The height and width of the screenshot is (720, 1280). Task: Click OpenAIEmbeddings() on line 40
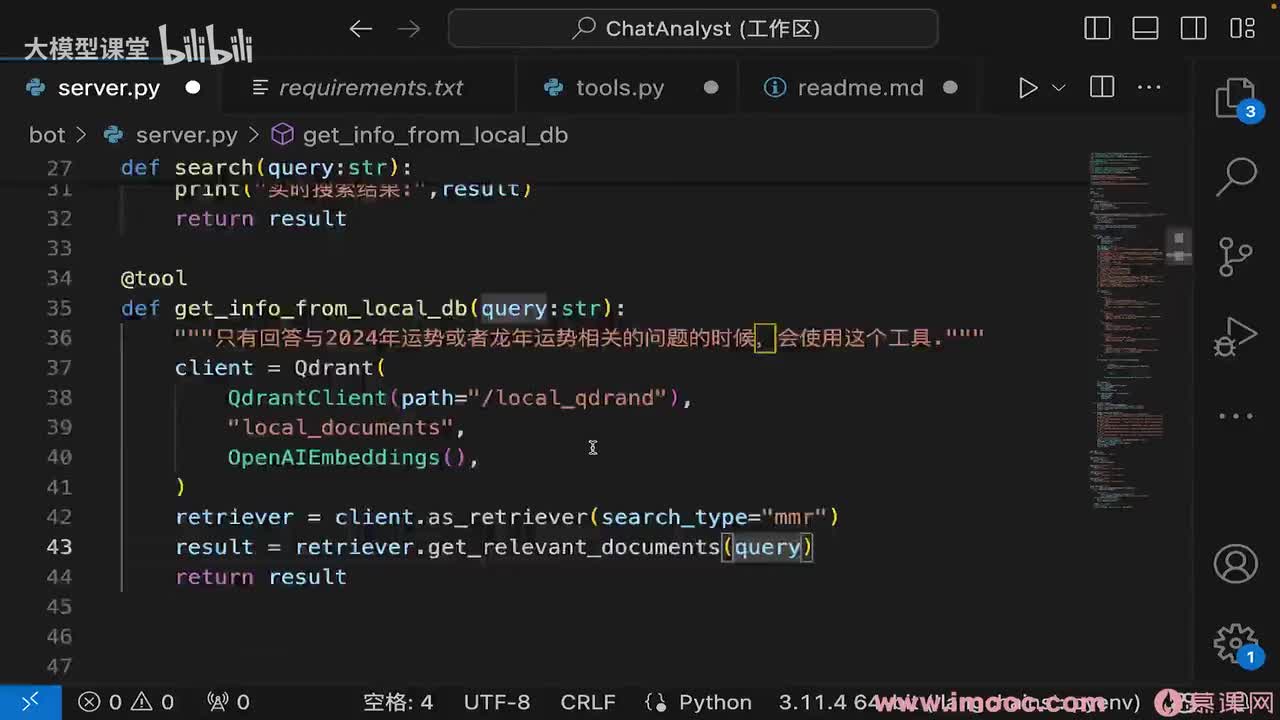pos(347,458)
